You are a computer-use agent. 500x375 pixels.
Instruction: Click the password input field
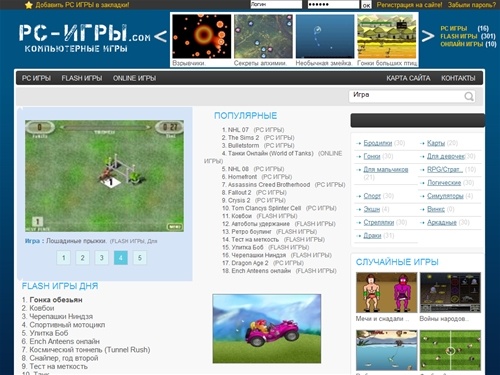click(x=333, y=5)
